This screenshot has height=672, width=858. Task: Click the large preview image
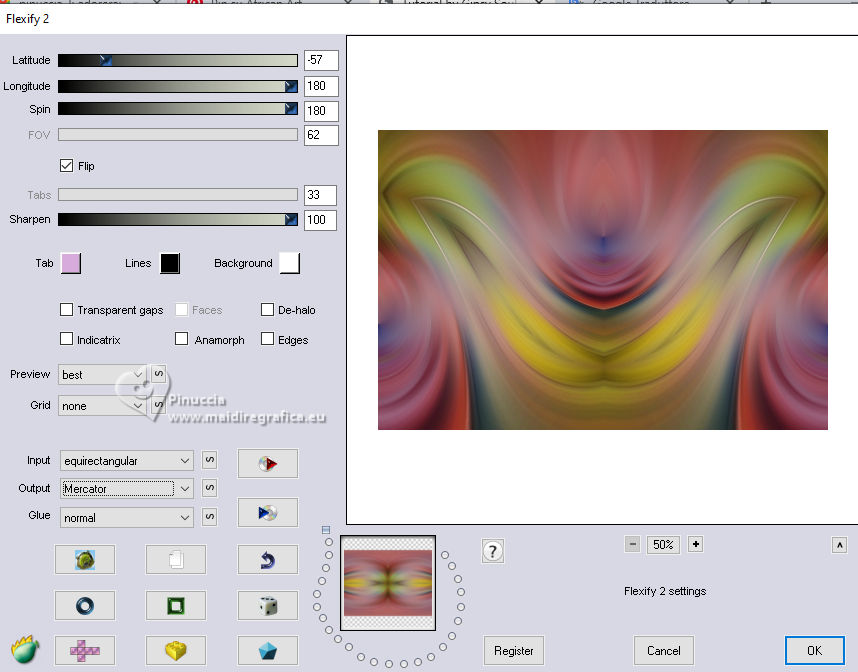click(602, 280)
